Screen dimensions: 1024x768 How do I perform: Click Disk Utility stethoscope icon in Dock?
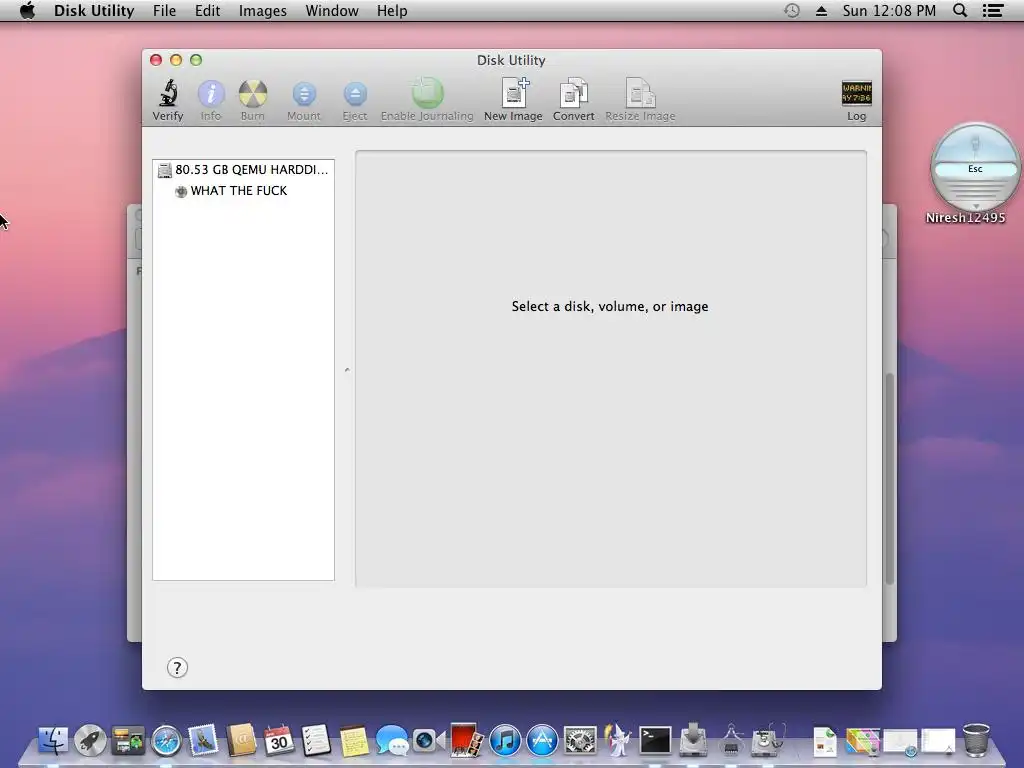pyautogui.click(x=769, y=741)
